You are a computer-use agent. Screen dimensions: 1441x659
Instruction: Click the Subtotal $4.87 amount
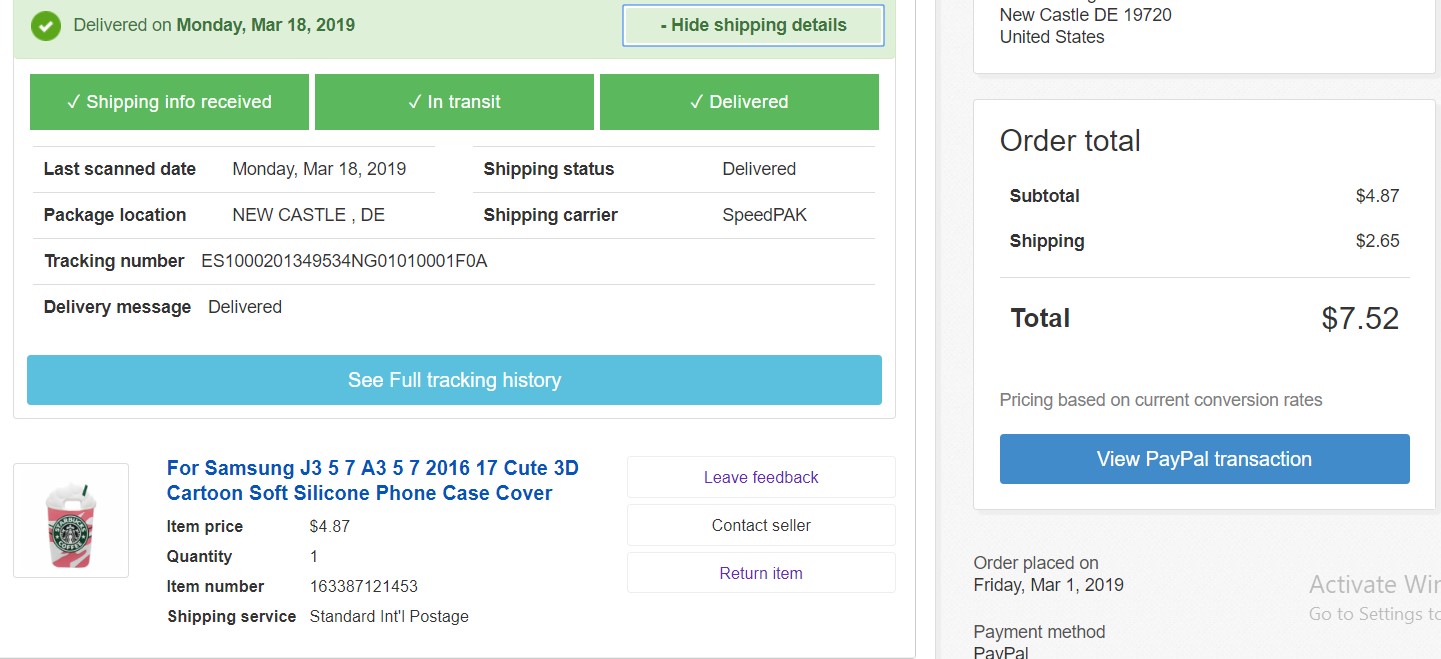1377,196
